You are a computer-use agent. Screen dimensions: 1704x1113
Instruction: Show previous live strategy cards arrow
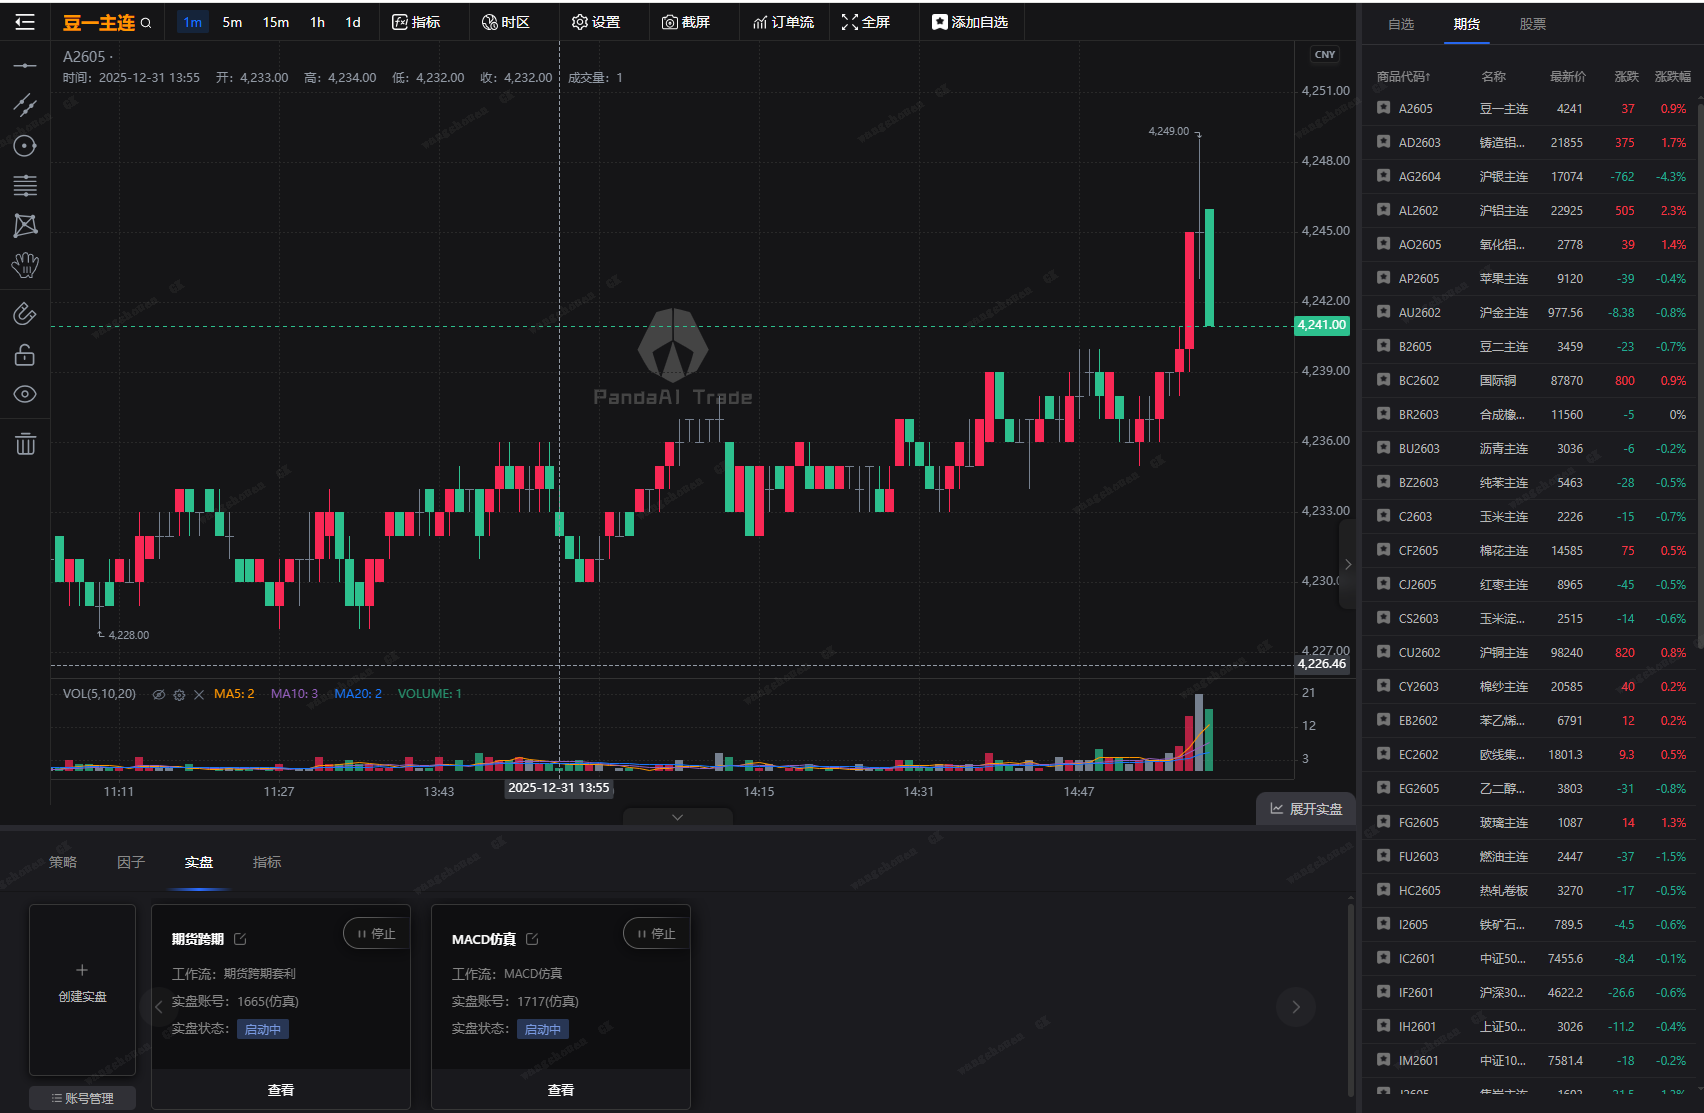158,1007
